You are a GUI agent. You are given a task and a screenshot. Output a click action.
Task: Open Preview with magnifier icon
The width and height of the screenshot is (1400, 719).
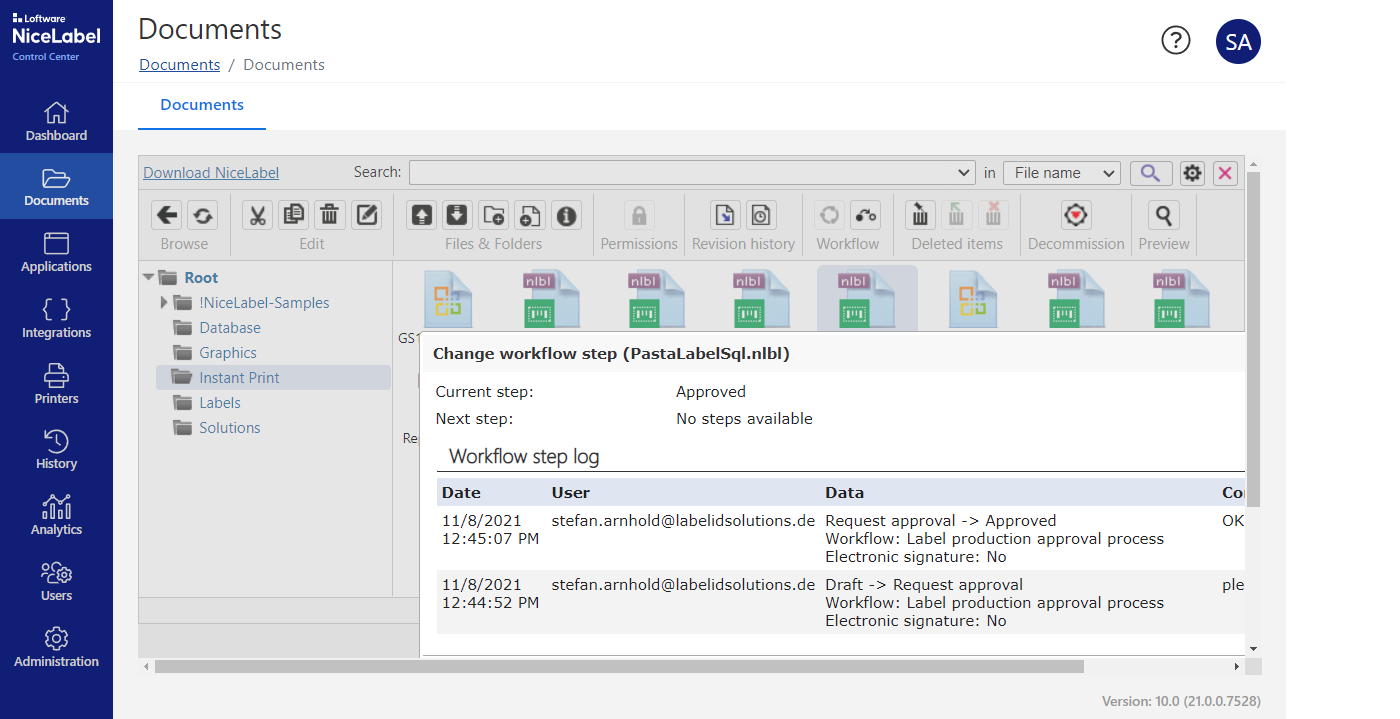click(1164, 215)
